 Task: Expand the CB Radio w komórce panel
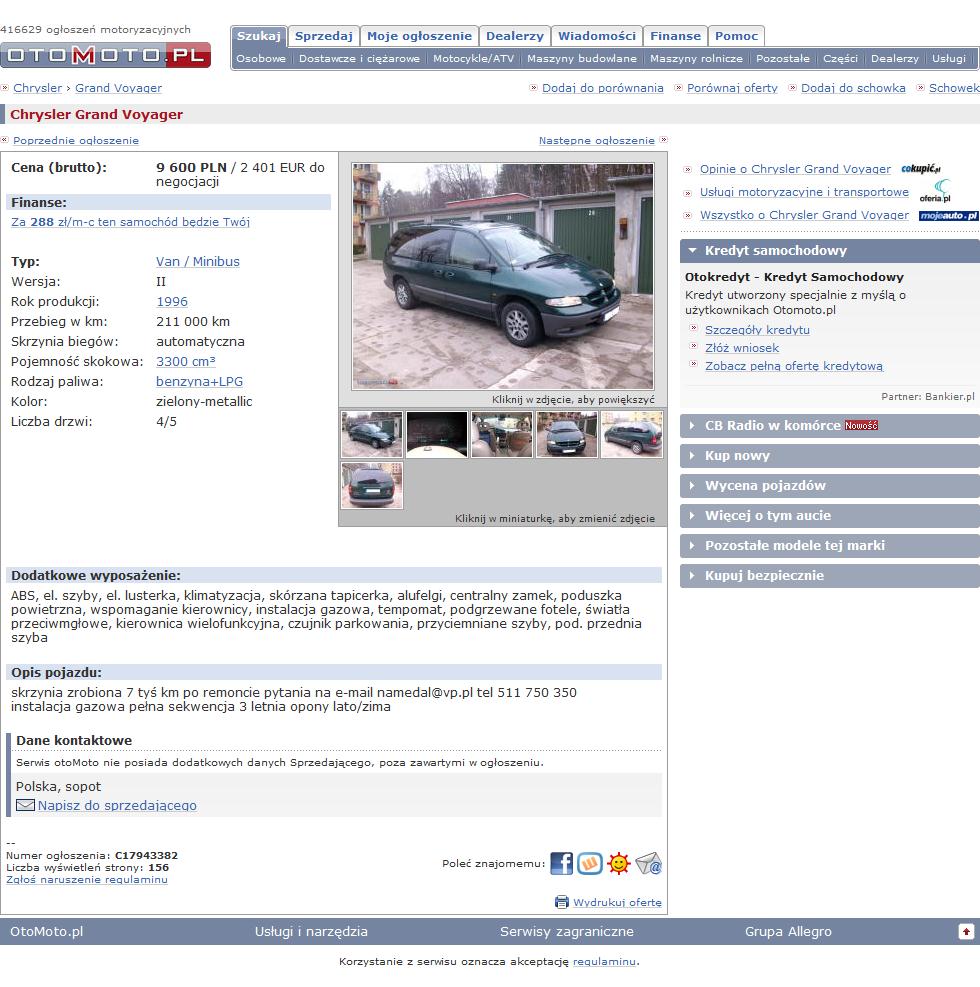tap(830, 426)
